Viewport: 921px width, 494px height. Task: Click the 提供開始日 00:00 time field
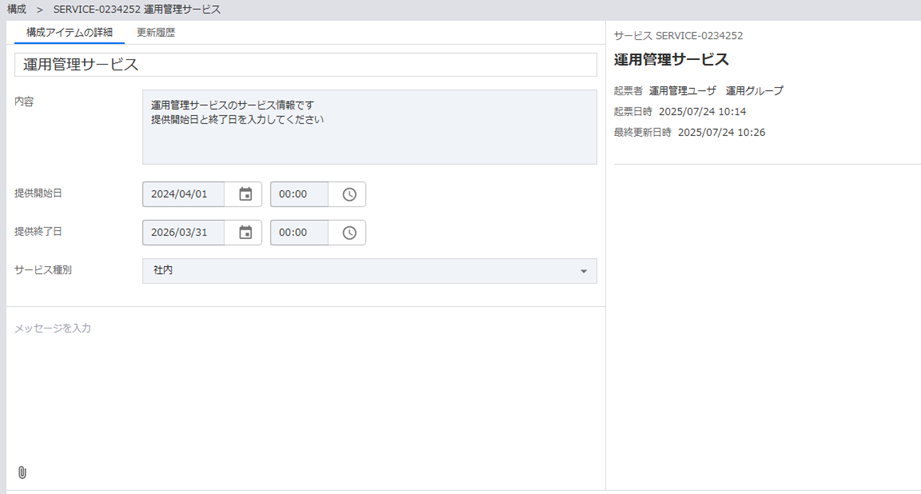tap(298, 194)
